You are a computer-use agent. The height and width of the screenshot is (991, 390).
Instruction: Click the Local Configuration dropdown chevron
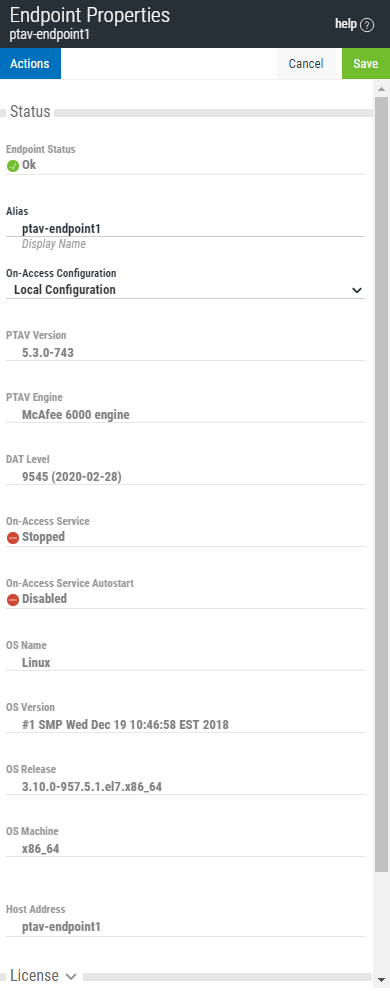pos(357,291)
